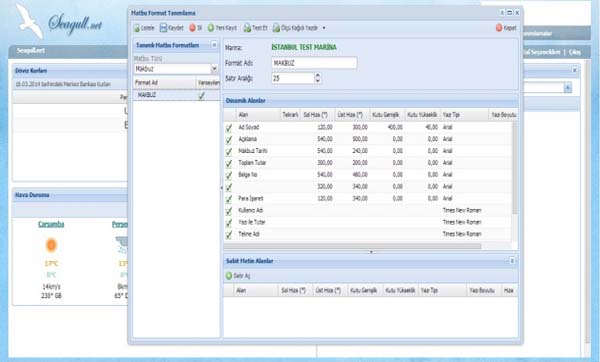
Task: Sort by the Alan column in Dinamik Alanlar
Action: point(258,115)
